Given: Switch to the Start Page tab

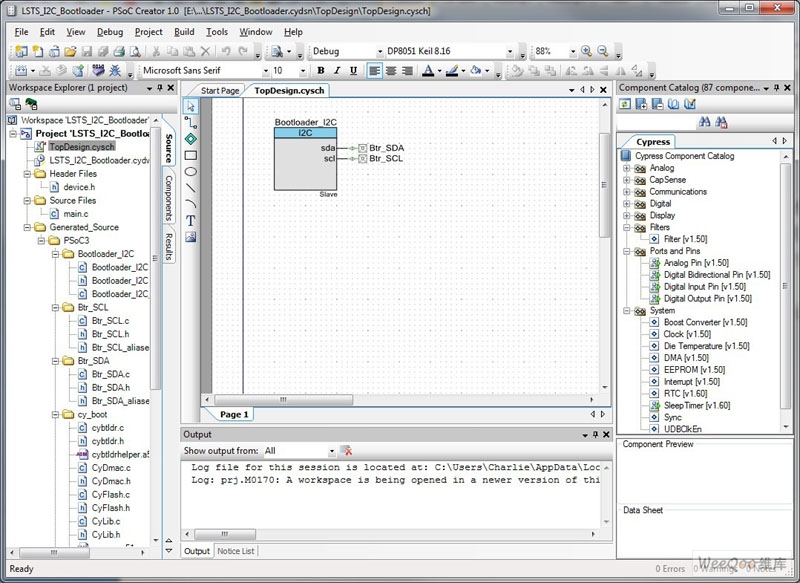Looking at the screenshot, I should click(220, 90).
